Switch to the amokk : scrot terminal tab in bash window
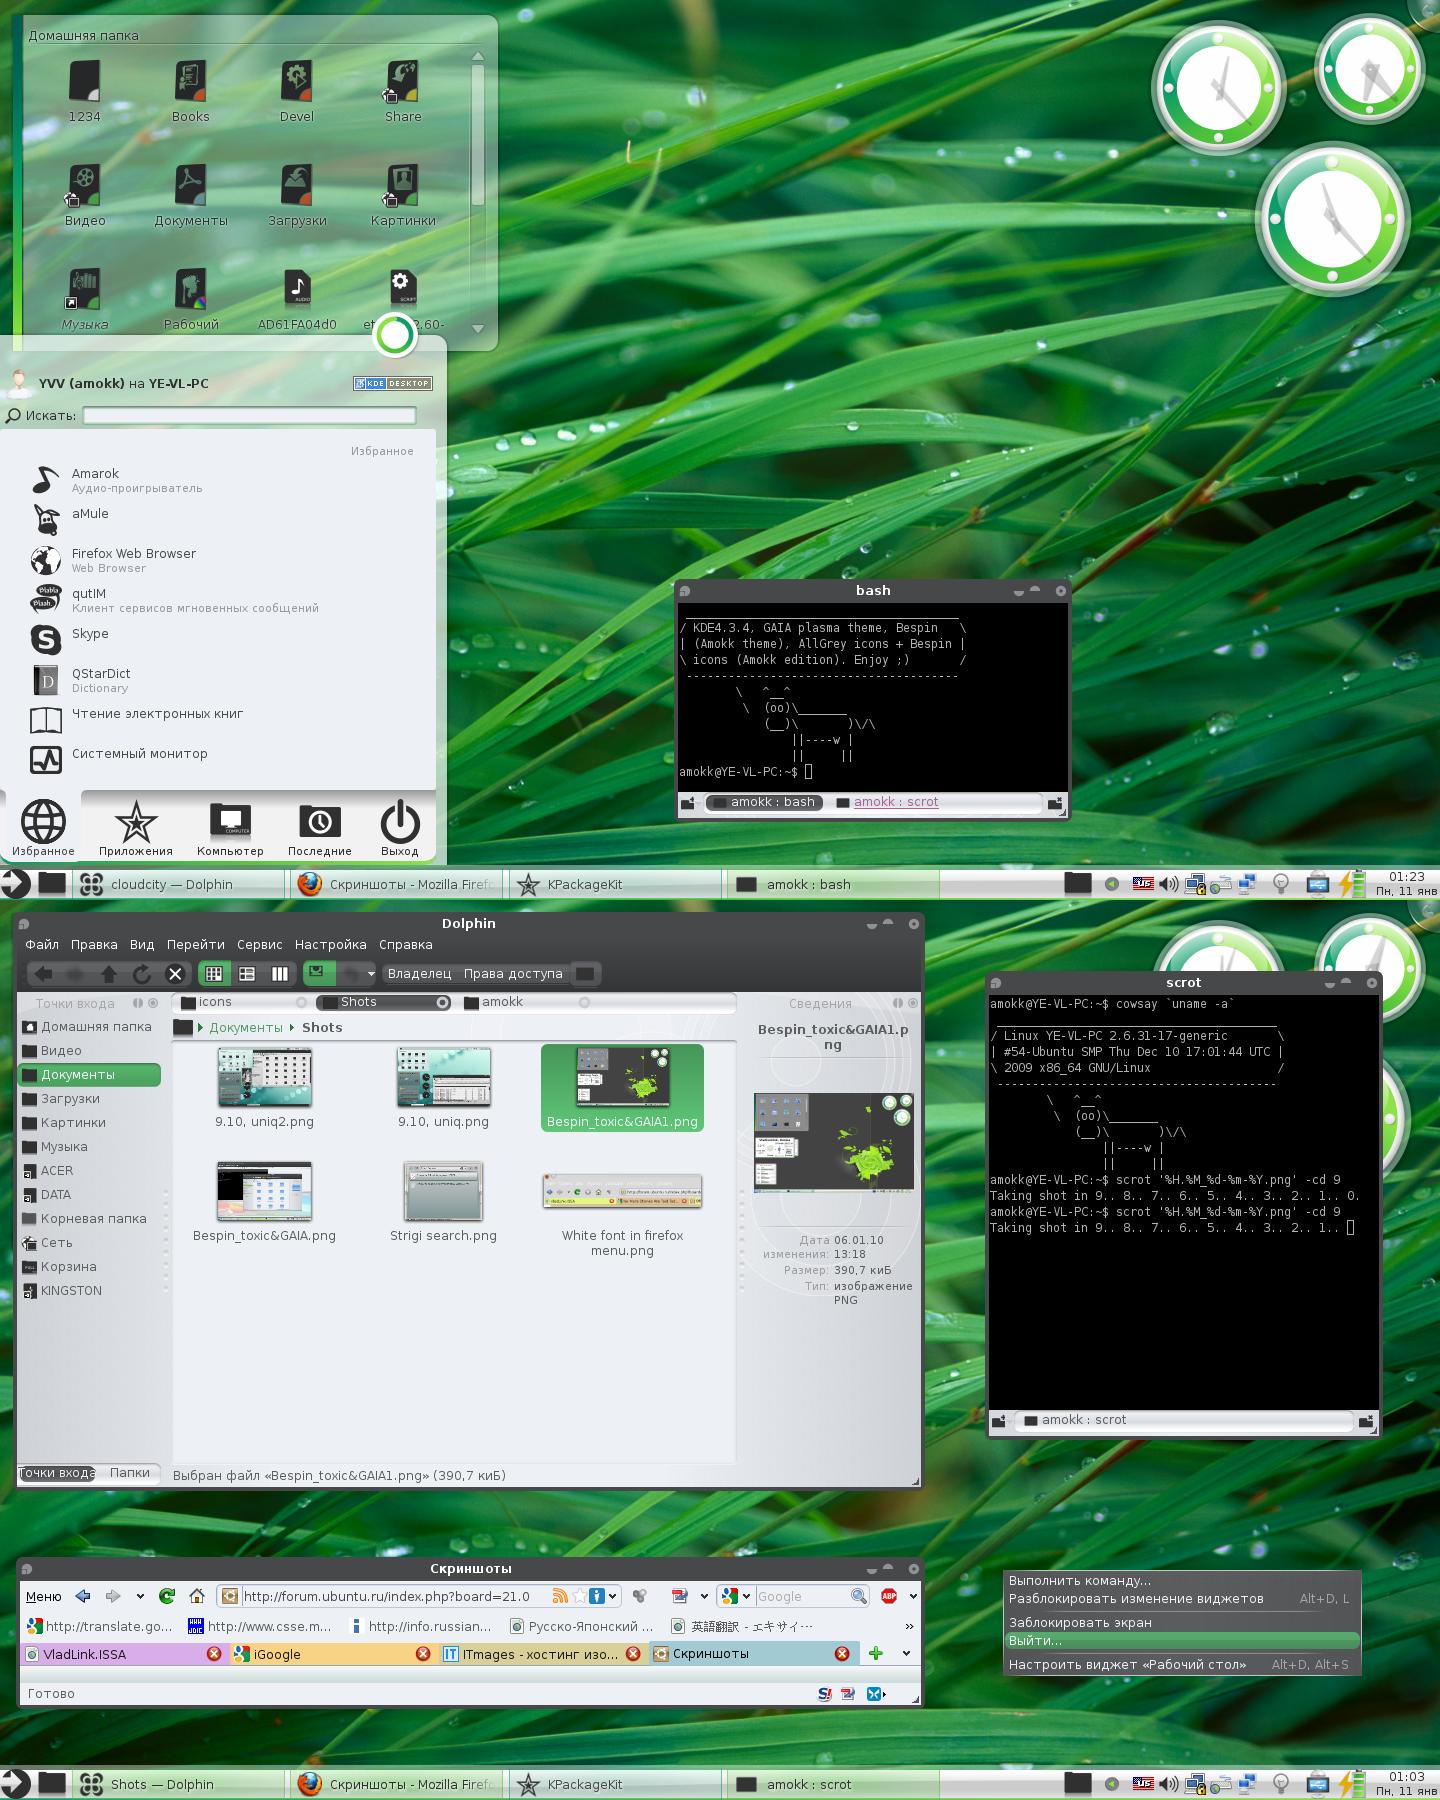Screen dimensions: 1440x1800 [x=887, y=802]
